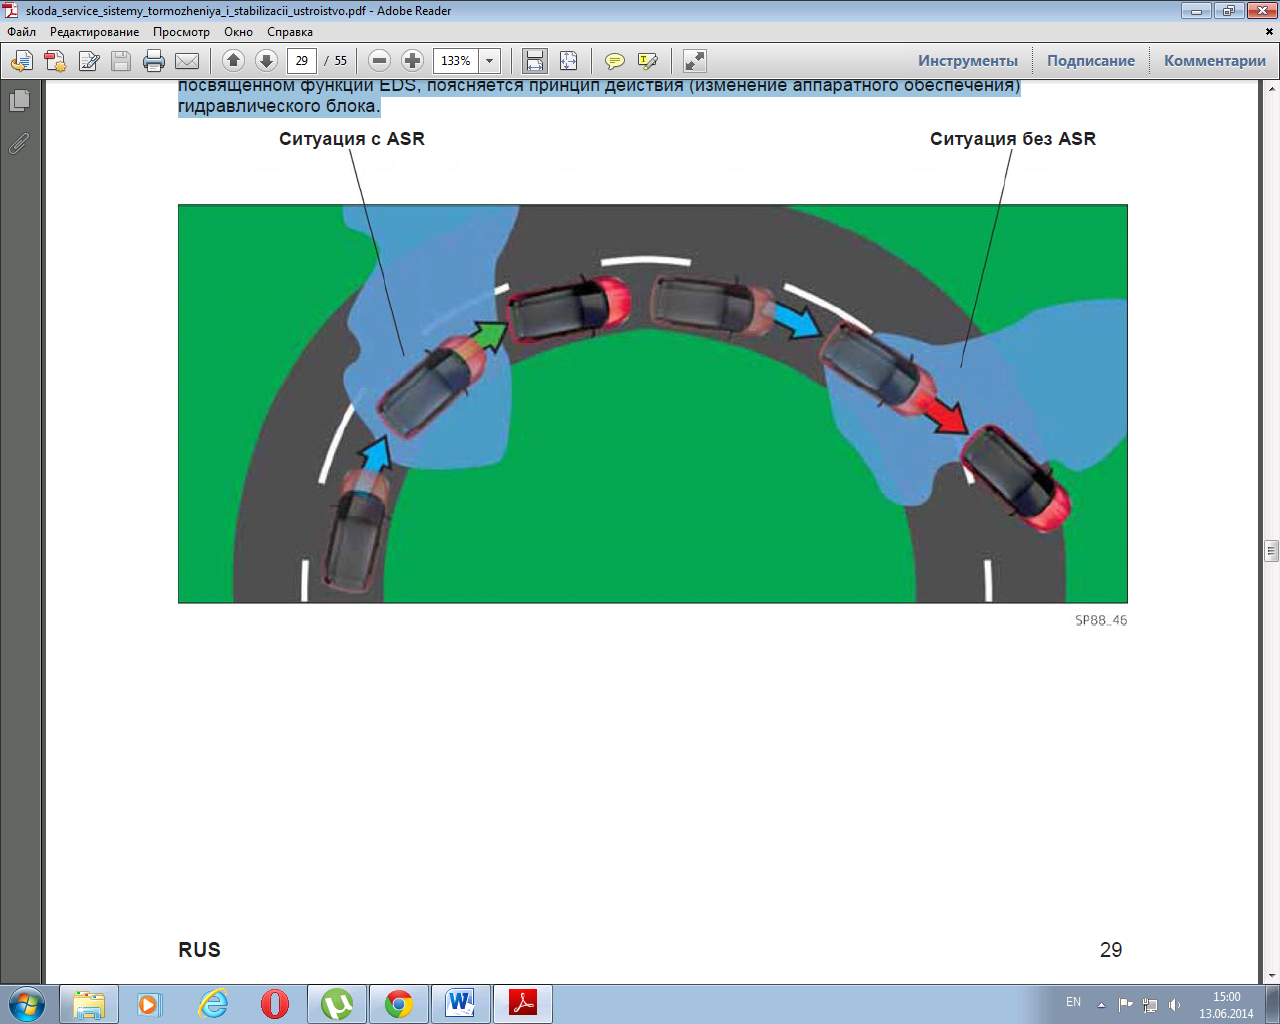
Task: Click the figure code SP88_46
Action: [1101, 620]
